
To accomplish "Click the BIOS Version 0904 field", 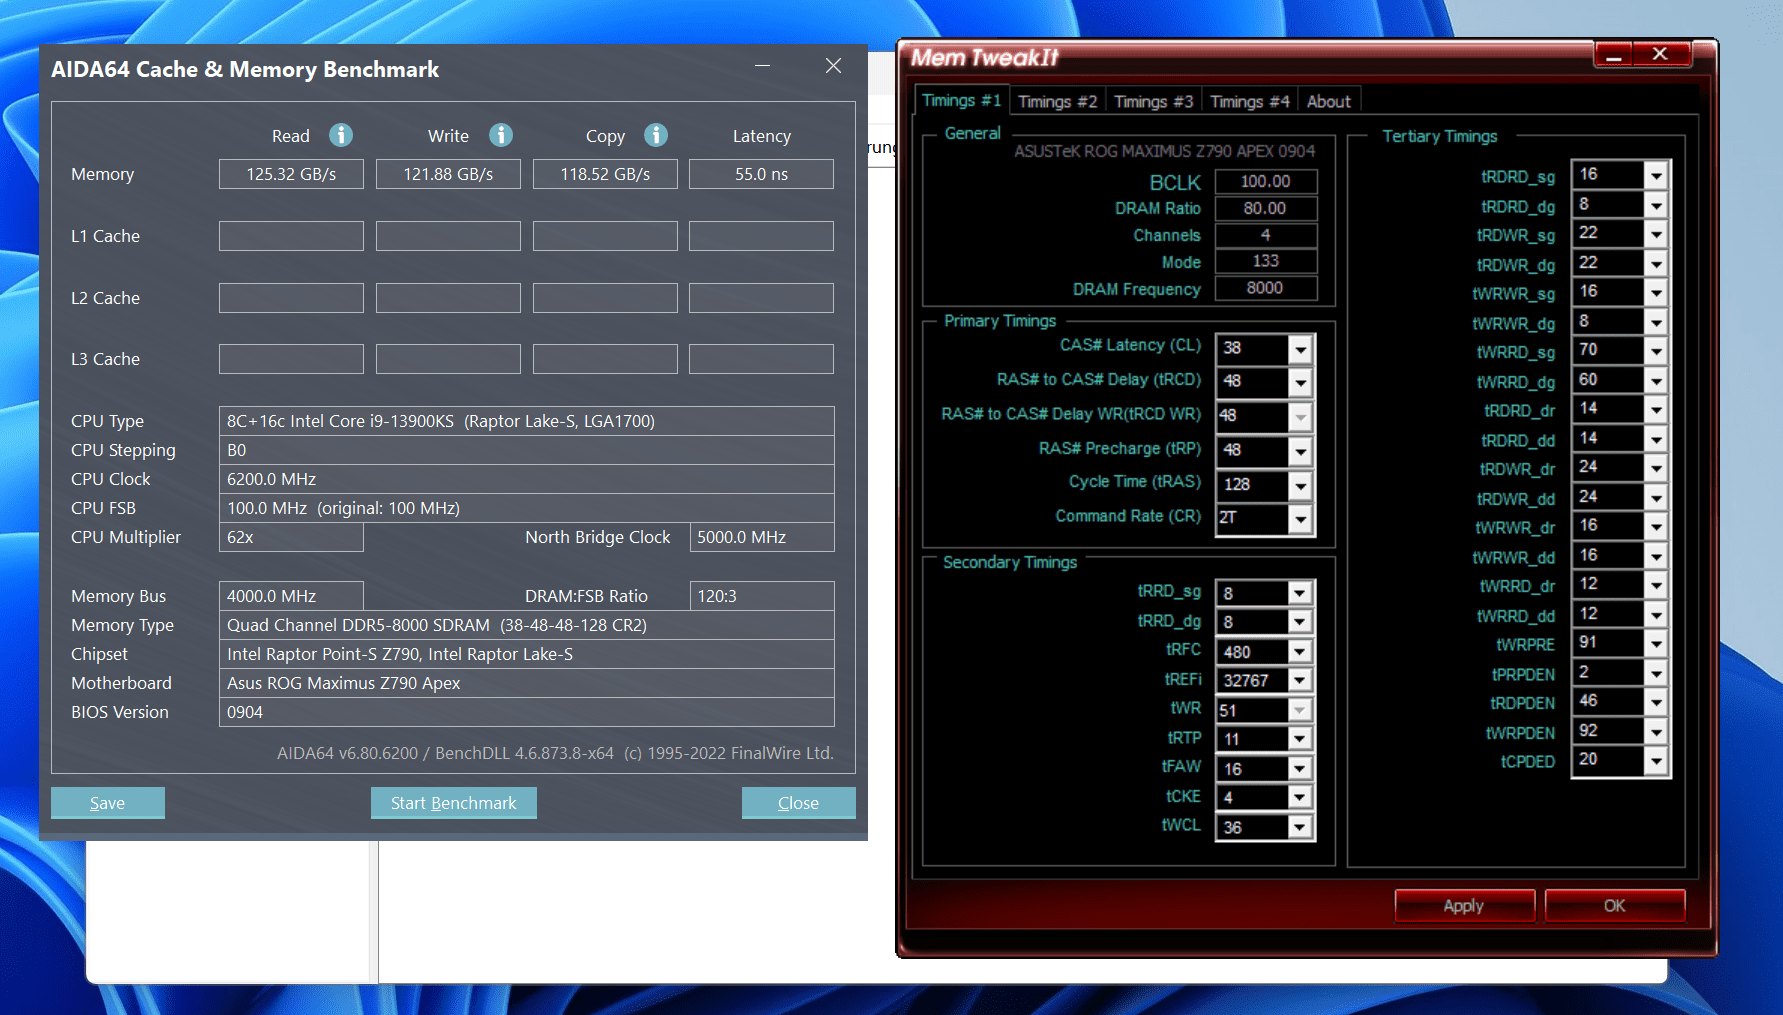I will [x=527, y=712].
